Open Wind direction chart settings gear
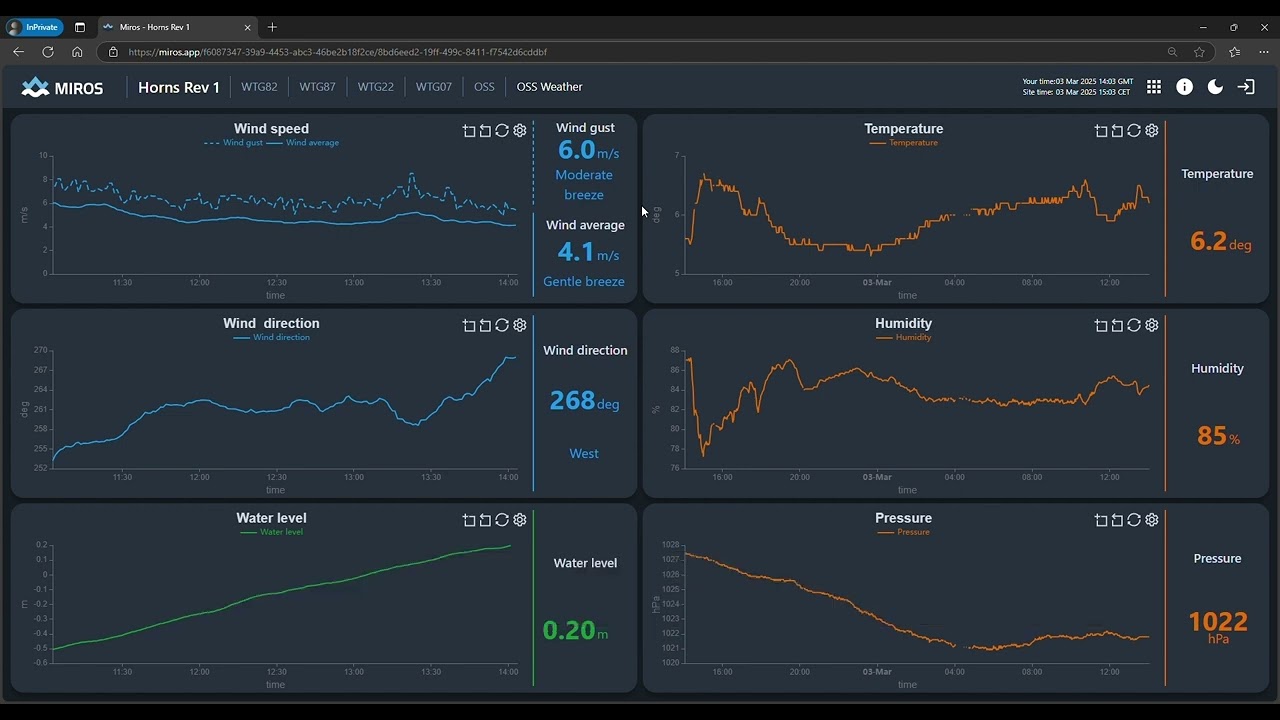 click(520, 325)
